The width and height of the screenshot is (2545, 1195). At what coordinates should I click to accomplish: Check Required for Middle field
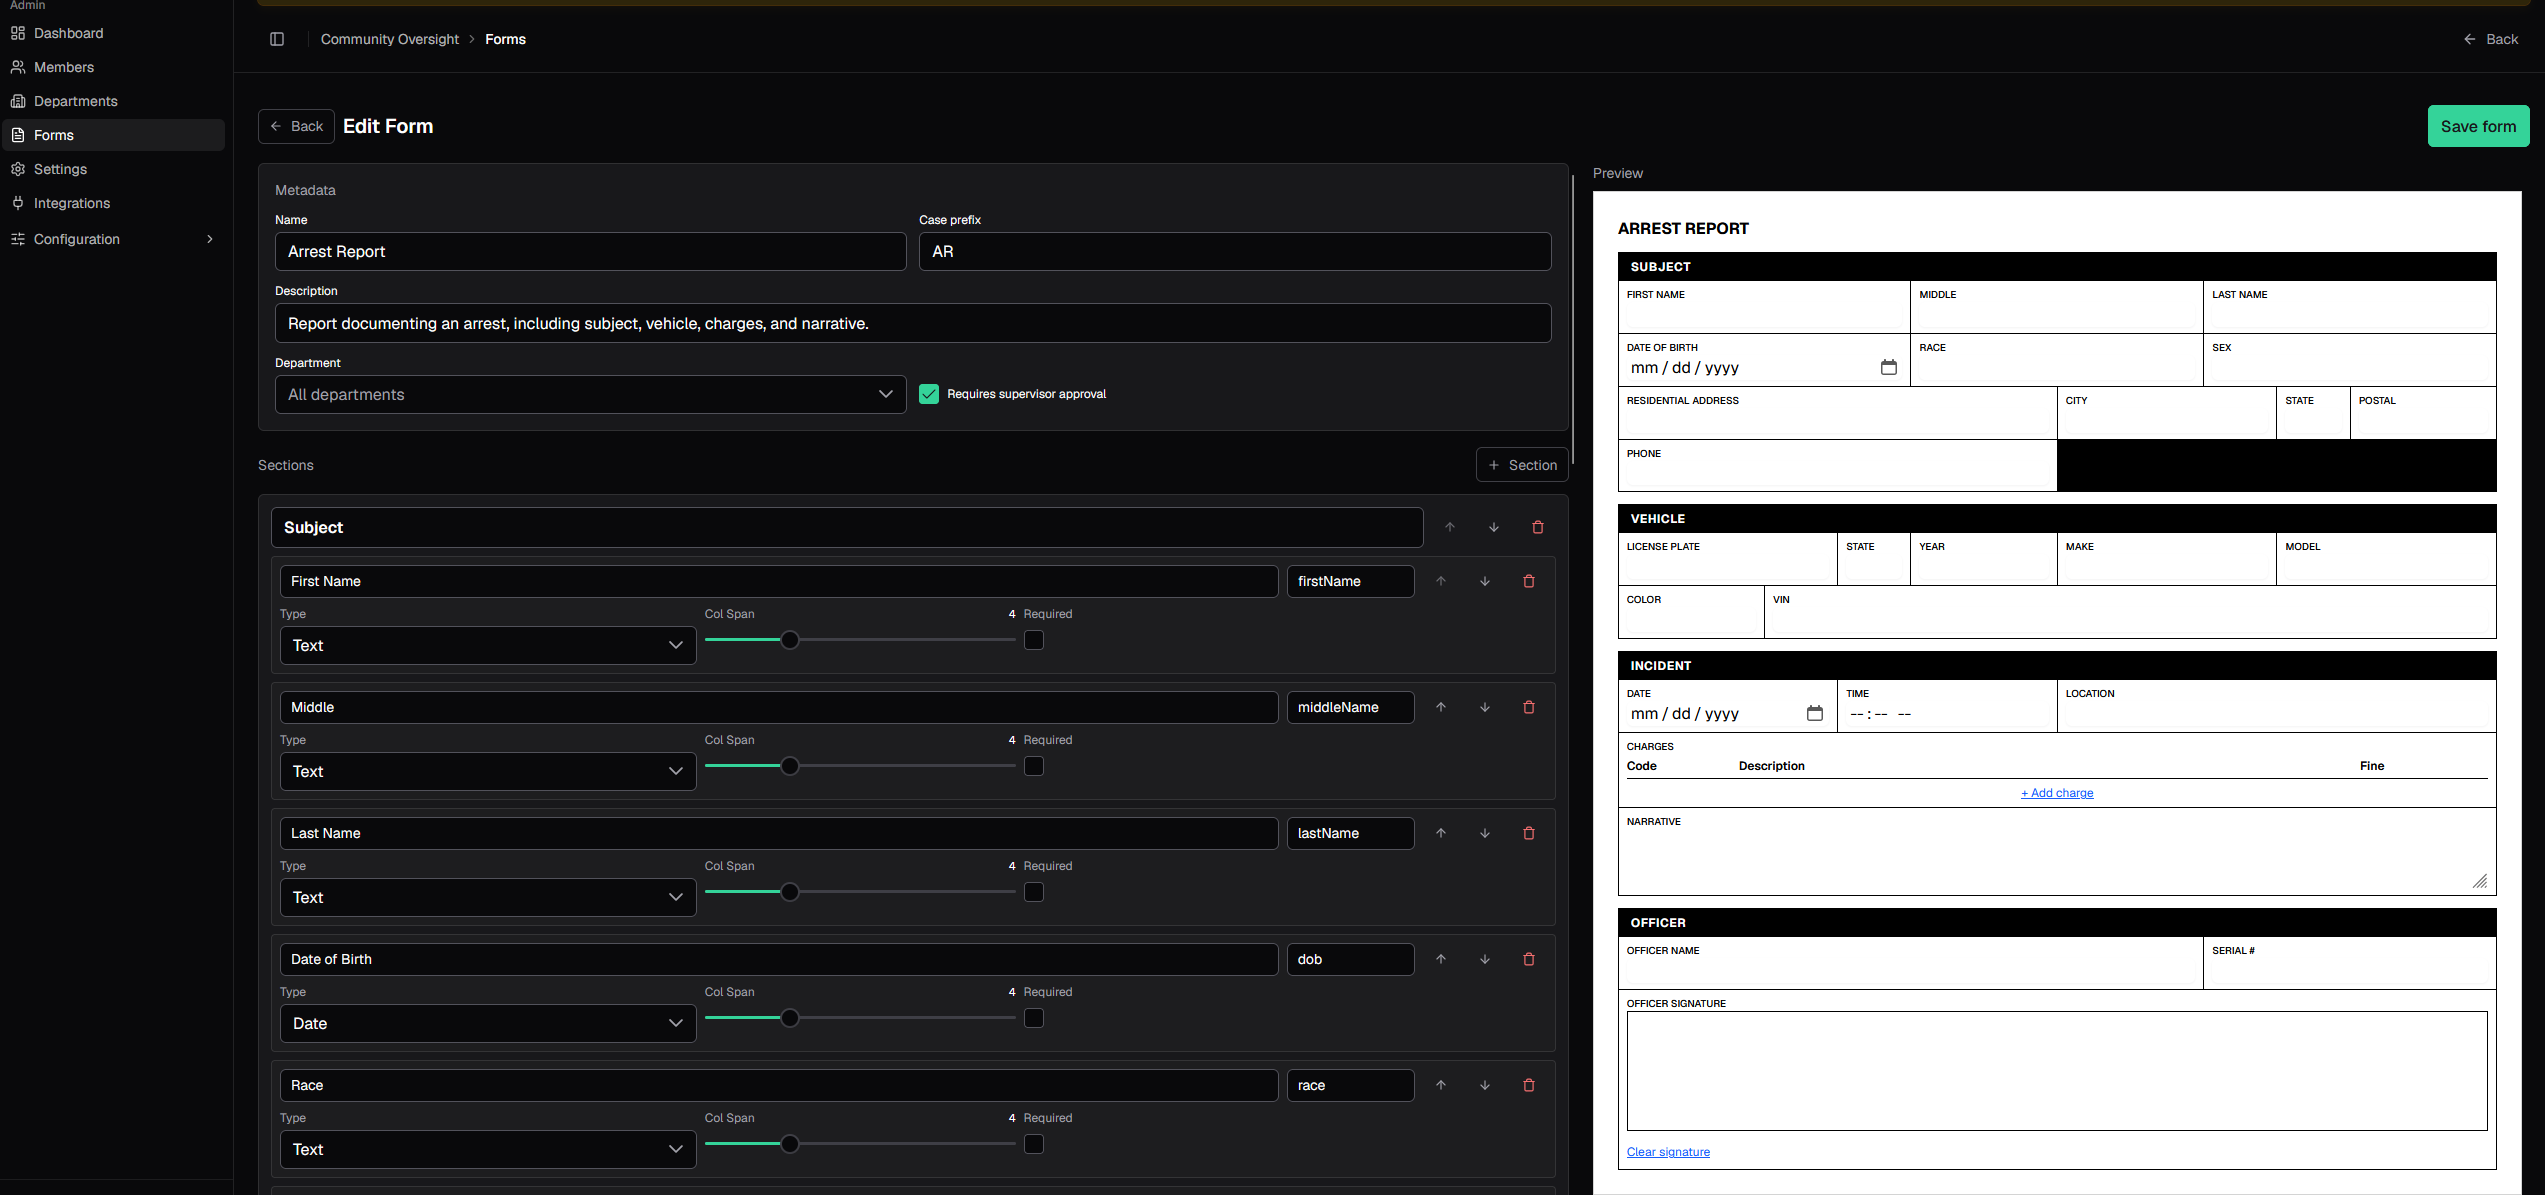coord(1034,766)
